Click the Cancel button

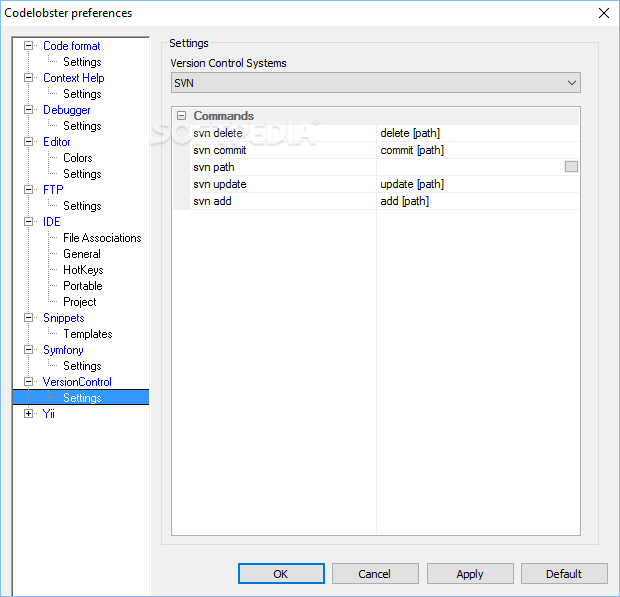pos(375,574)
